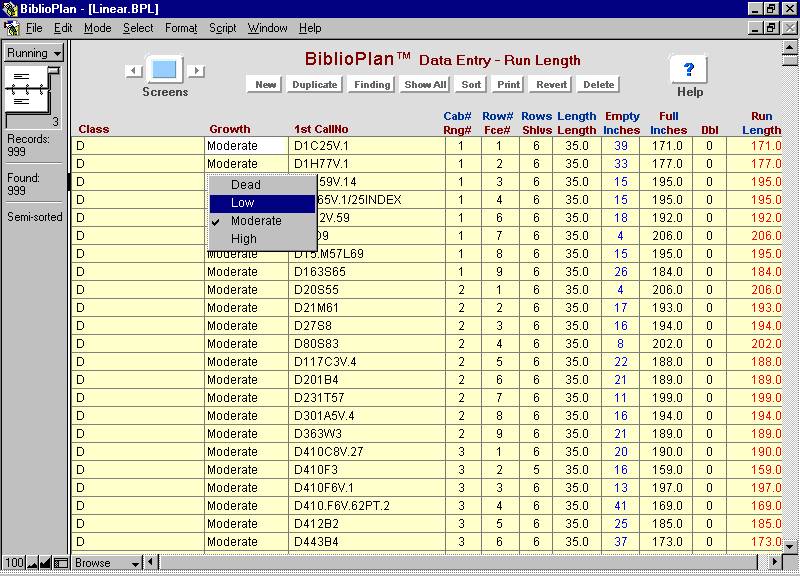Click the Print button
This screenshot has height=576, width=800.
508,85
